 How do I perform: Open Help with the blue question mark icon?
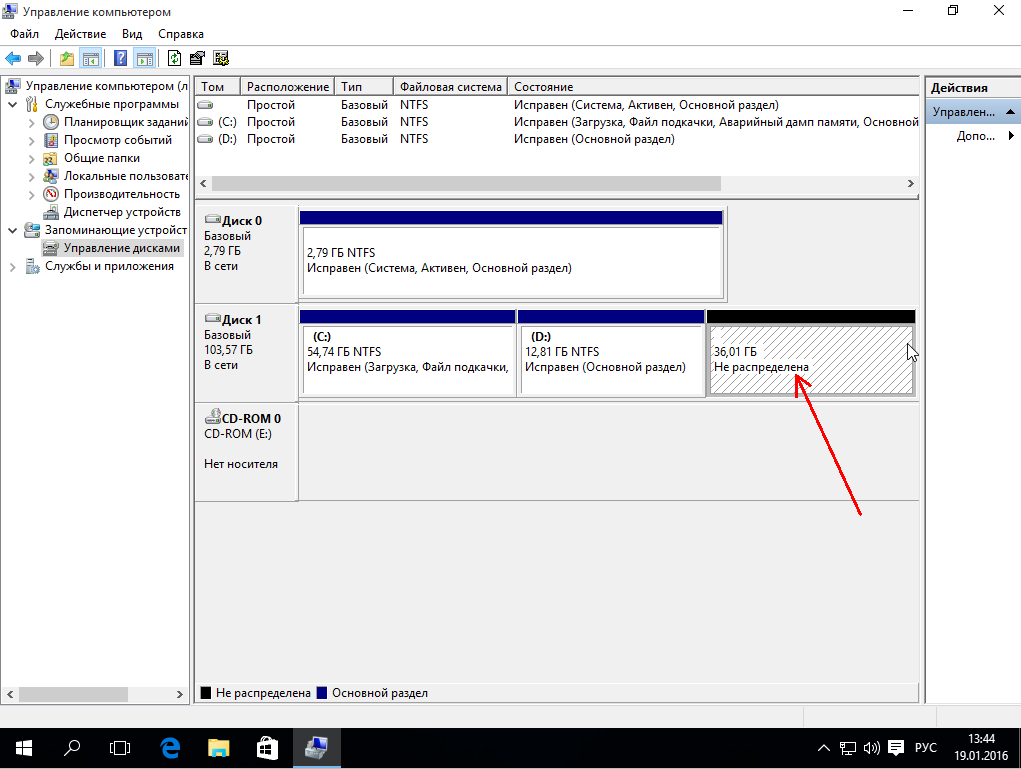pos(121,58)
